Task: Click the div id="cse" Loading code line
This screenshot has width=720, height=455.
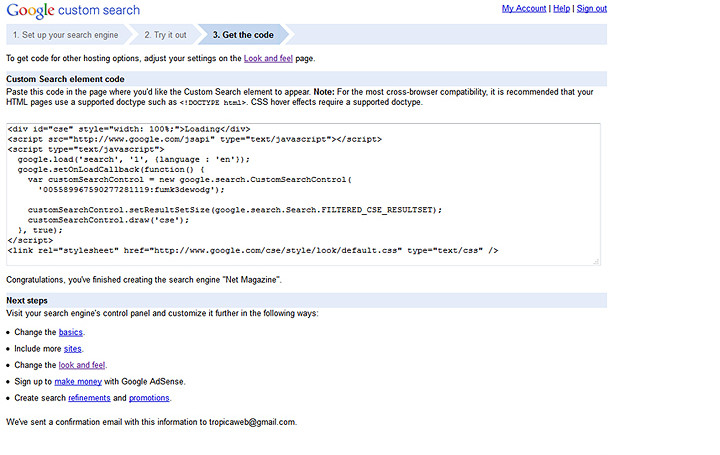Action: coord(129,129)
